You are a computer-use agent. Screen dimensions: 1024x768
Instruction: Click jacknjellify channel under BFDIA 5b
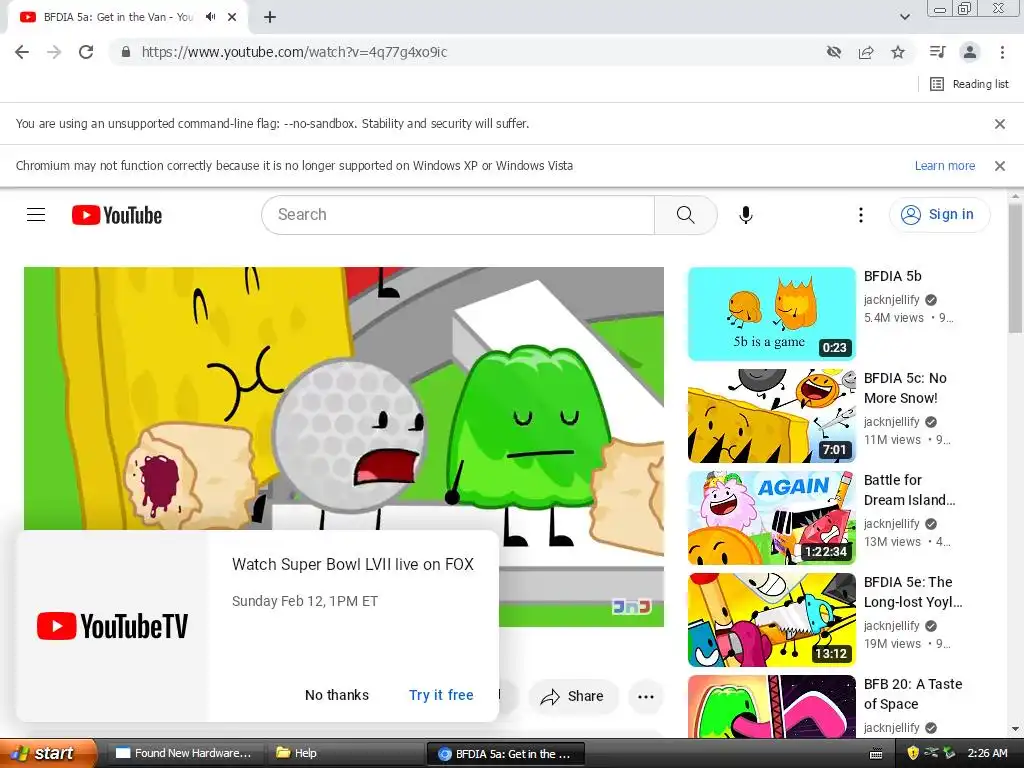pyautogui.click(x=891, y=300)
